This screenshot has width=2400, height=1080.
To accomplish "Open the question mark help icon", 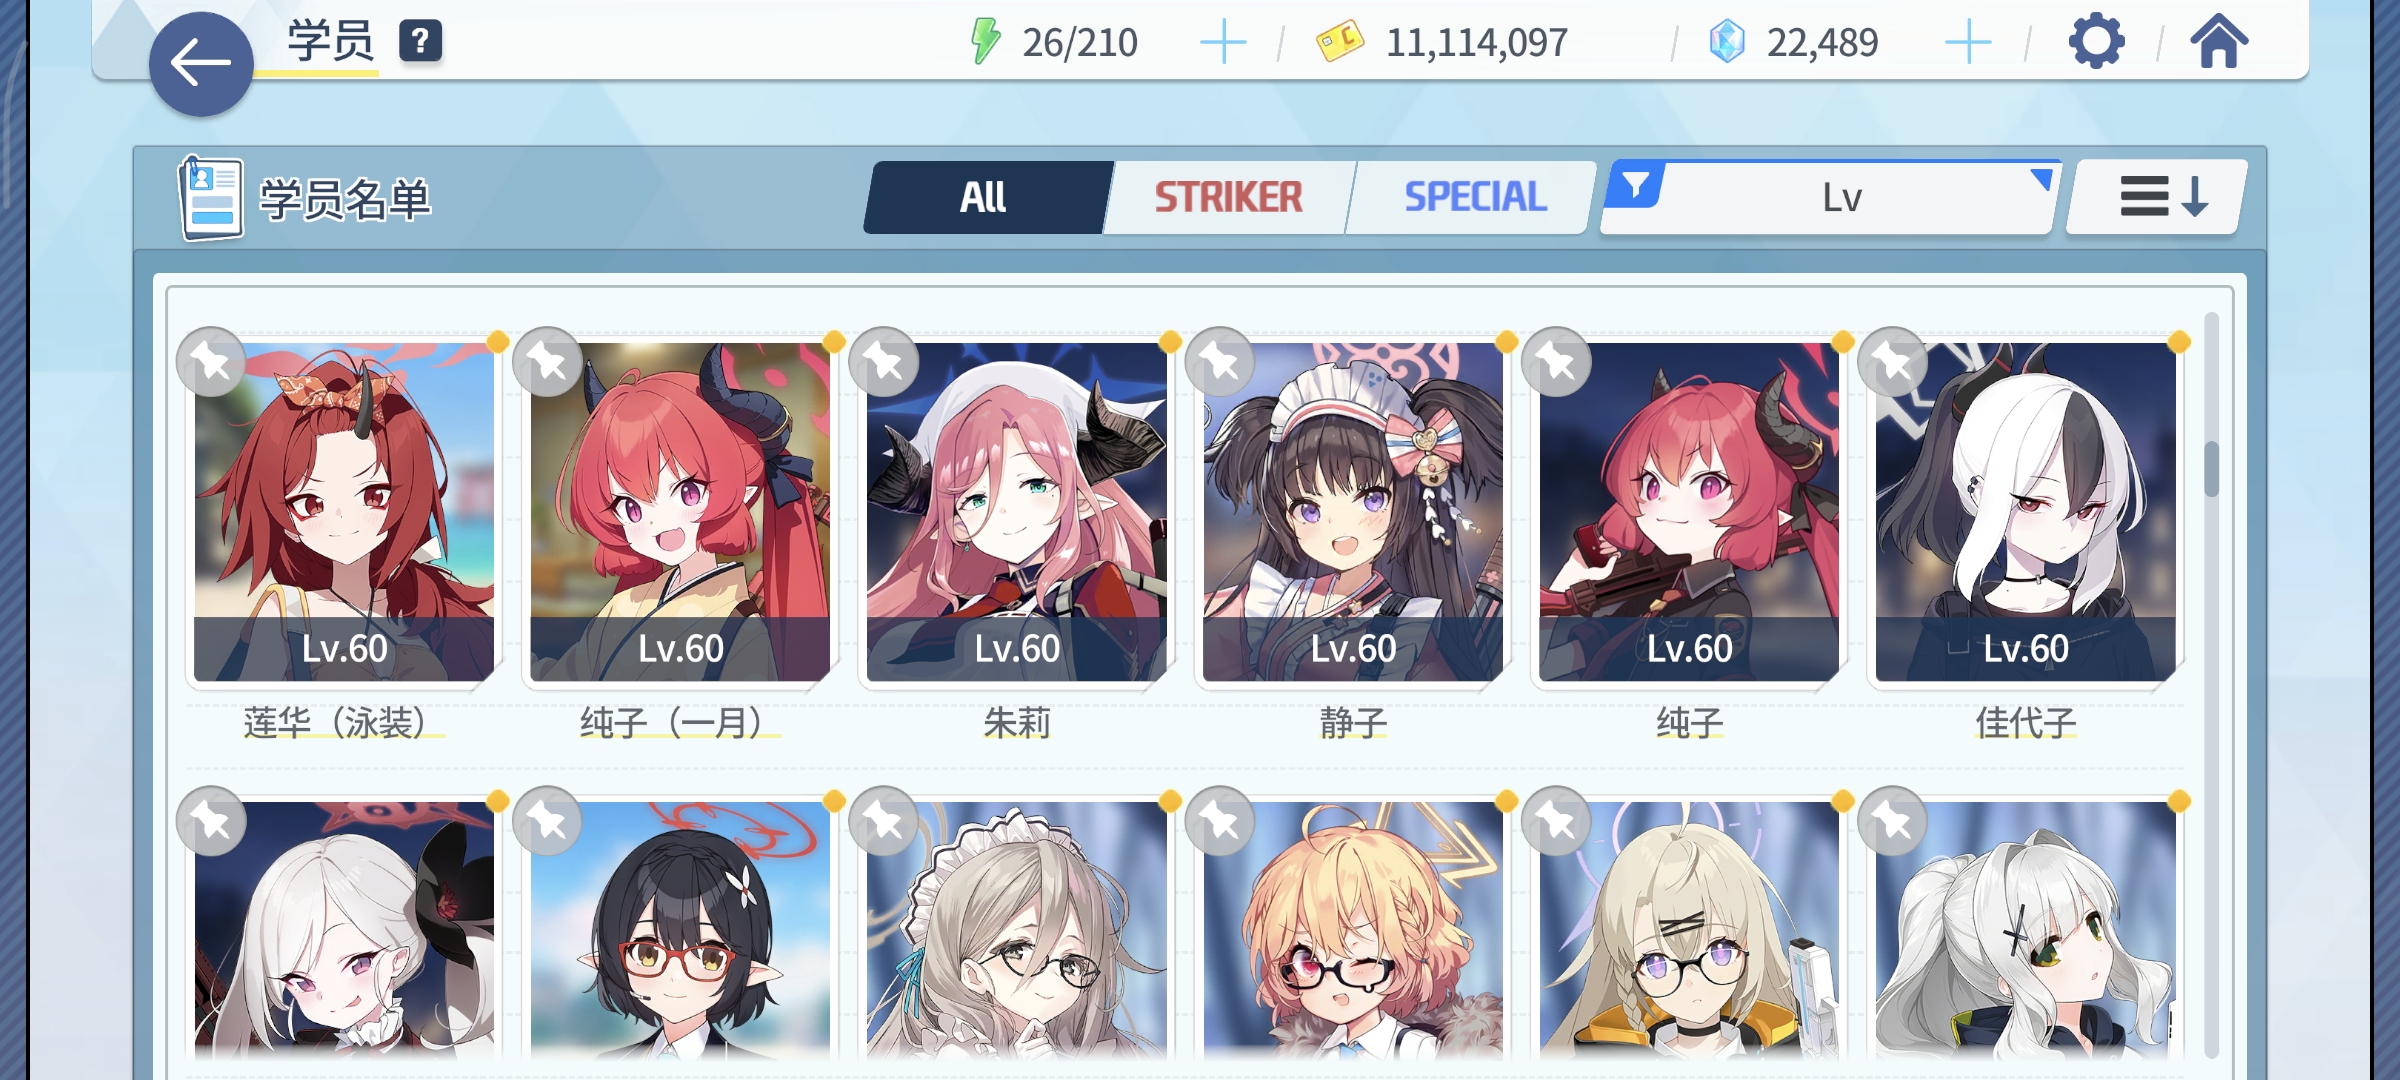I will point(420,42).
